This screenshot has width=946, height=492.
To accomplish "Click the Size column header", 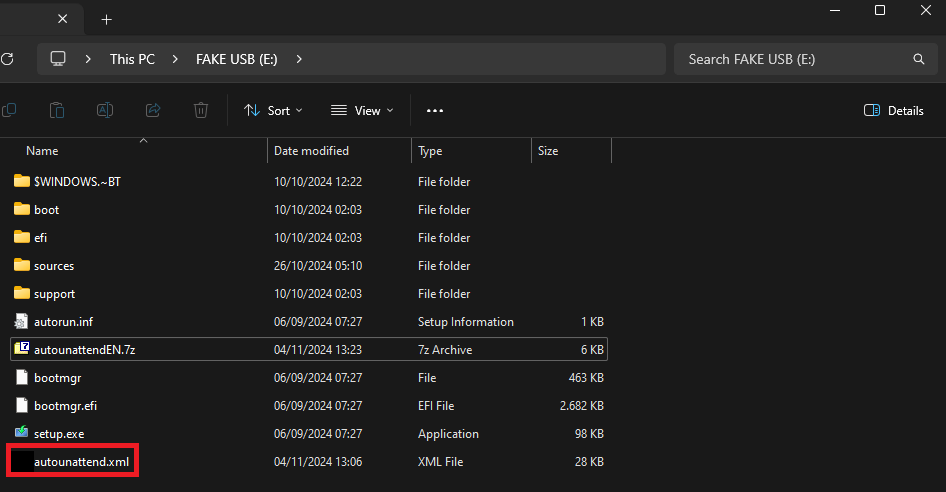I will click(548, 151).
